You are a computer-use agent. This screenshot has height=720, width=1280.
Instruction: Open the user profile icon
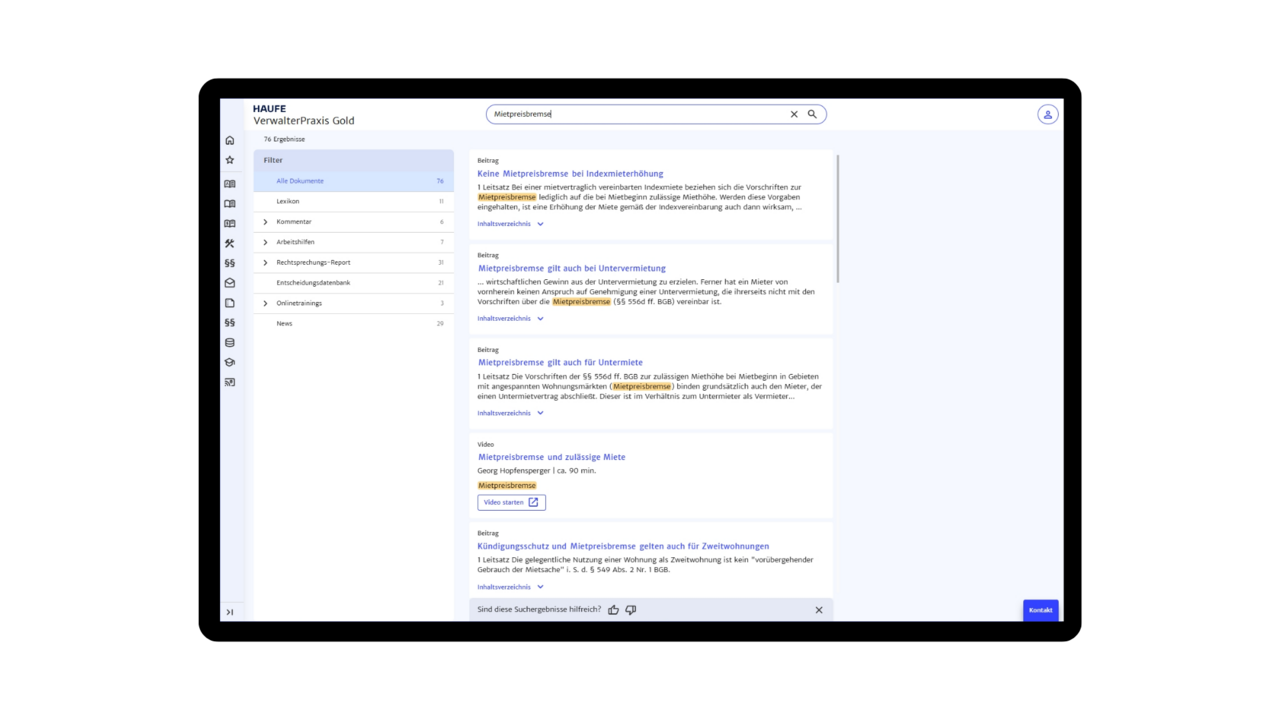pyautogui.click(x=1047, y=114)
